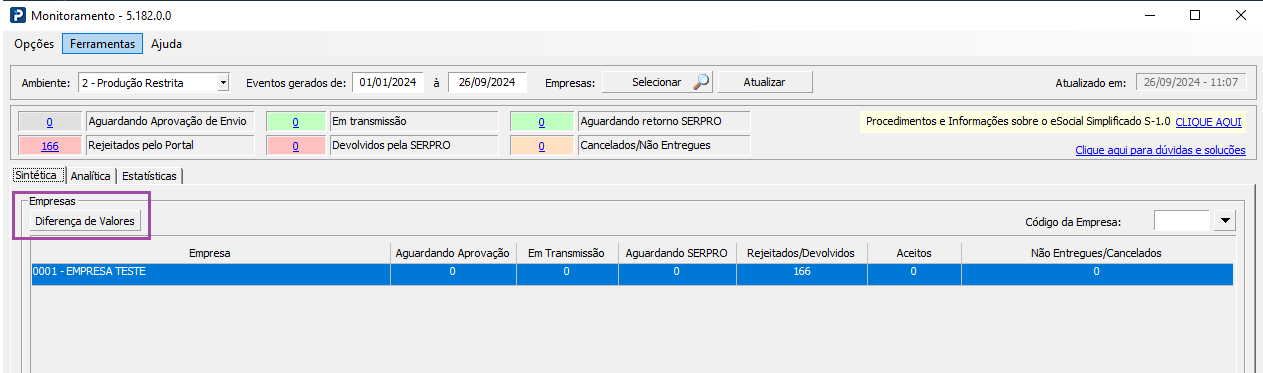Viewport: 1263px width, 373px height.
Task: Open the Aguardando retorno SERPRO count
Action: 542,122
